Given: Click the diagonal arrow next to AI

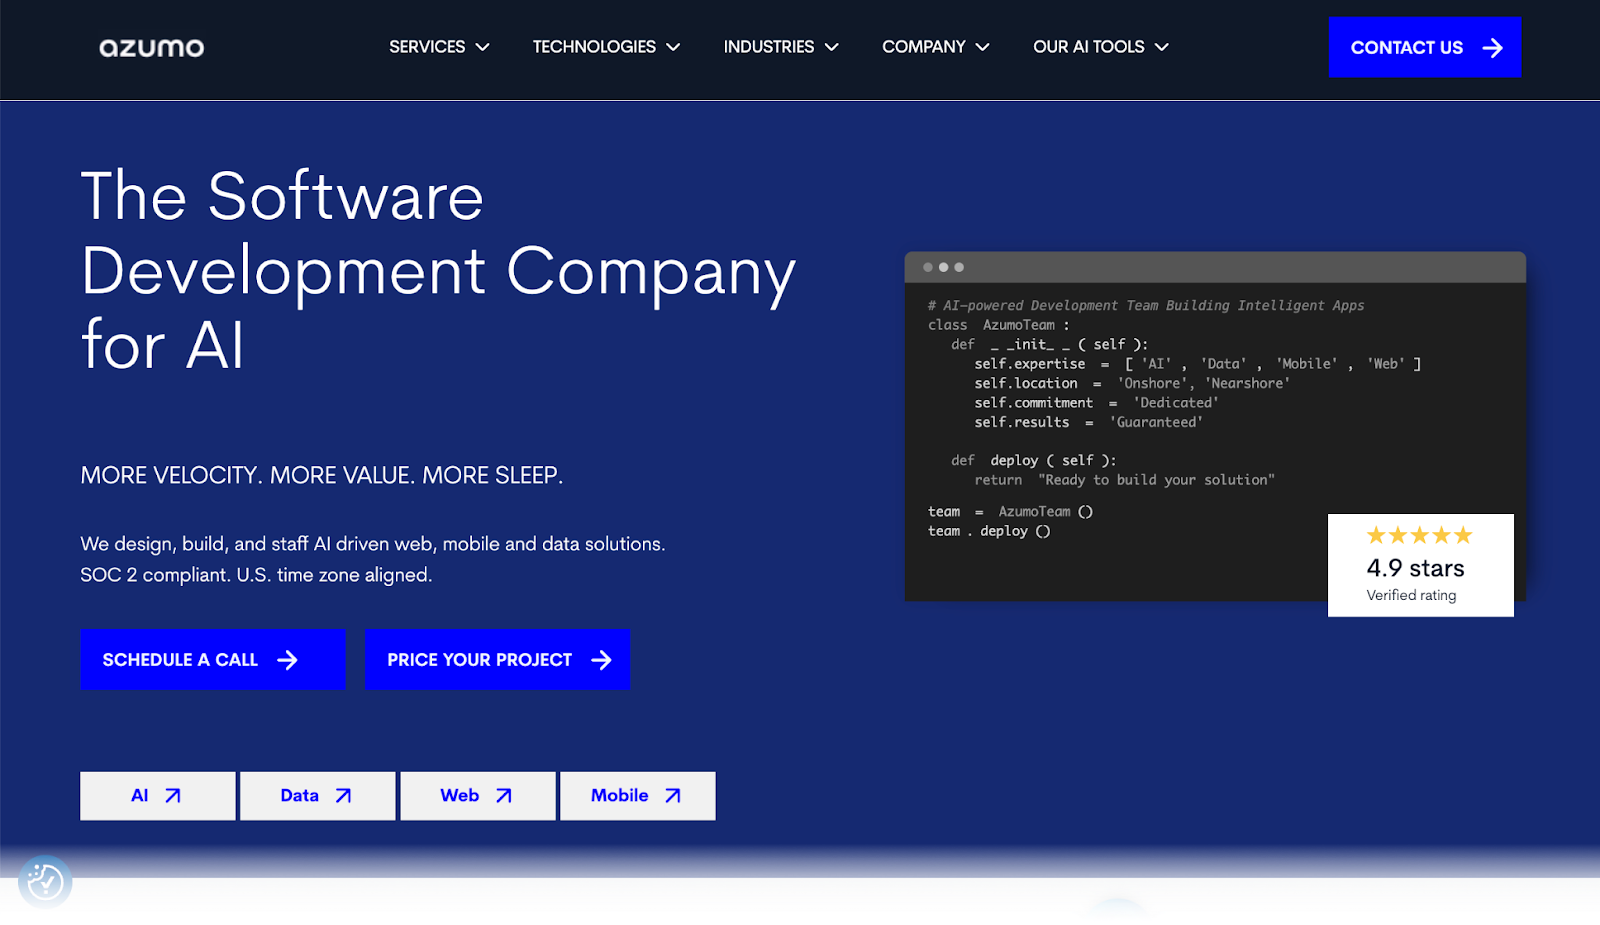Looking at the screenshot, I should [x=173, y=796].
